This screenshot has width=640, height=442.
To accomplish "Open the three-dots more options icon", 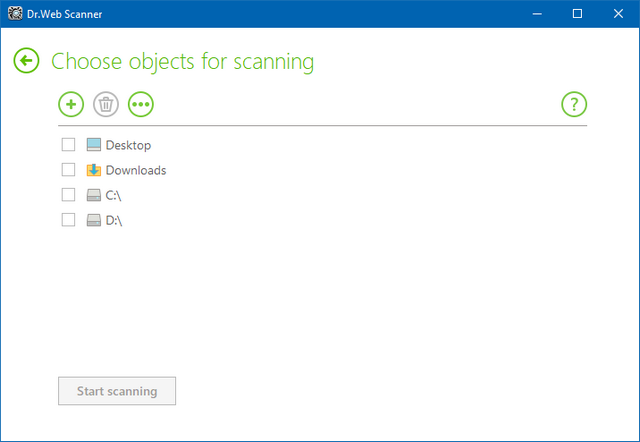I will [141, 103].
